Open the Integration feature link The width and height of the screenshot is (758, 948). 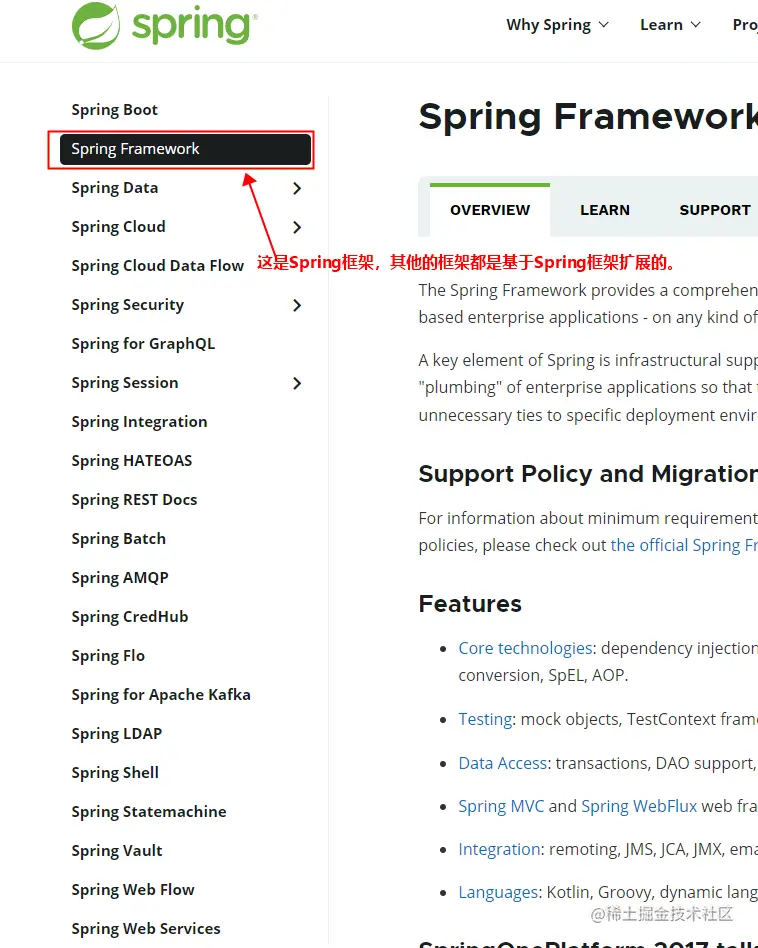[x=499, y=849]
